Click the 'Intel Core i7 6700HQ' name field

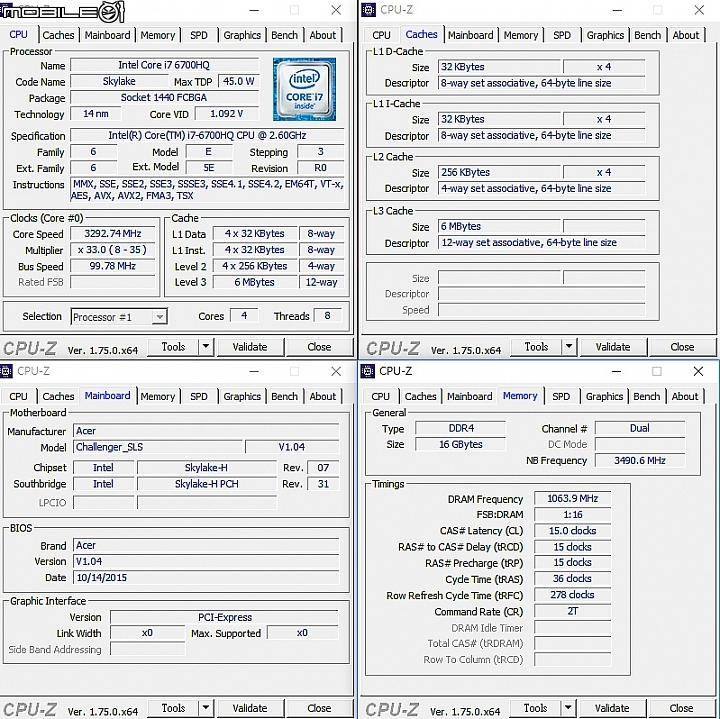pos(164,65)
